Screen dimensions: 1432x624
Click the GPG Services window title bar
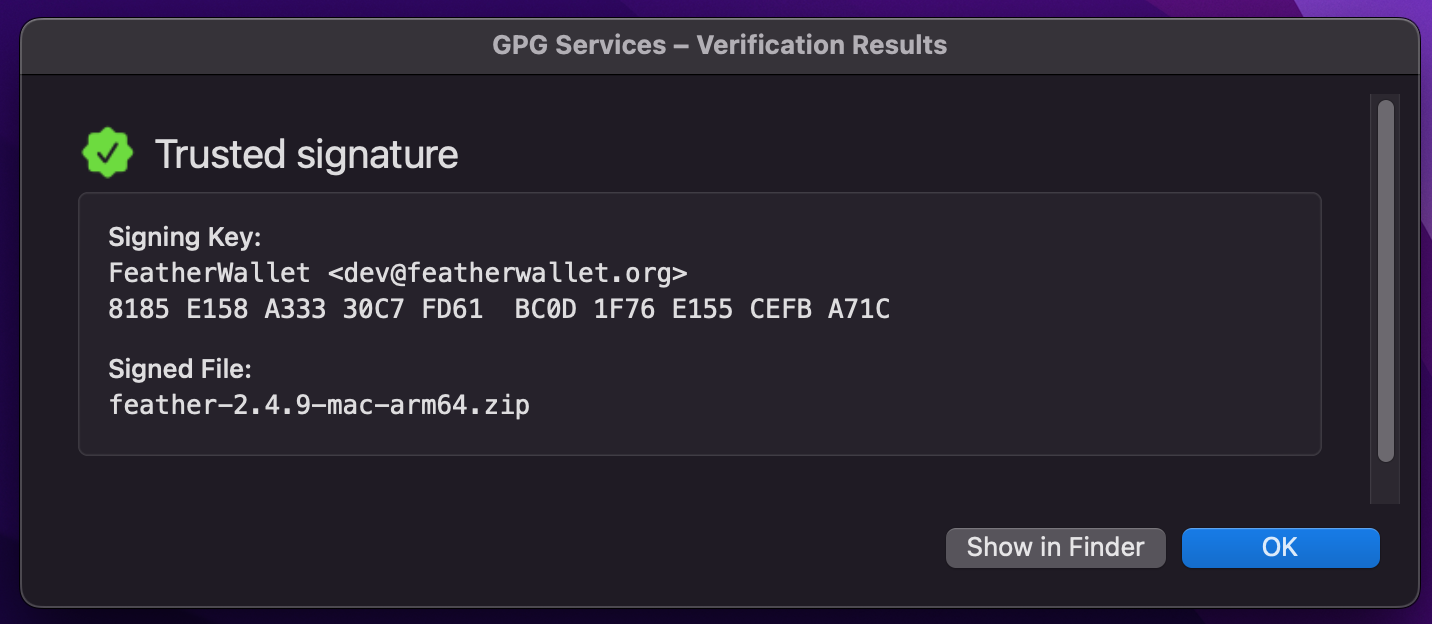coord(719,45)
